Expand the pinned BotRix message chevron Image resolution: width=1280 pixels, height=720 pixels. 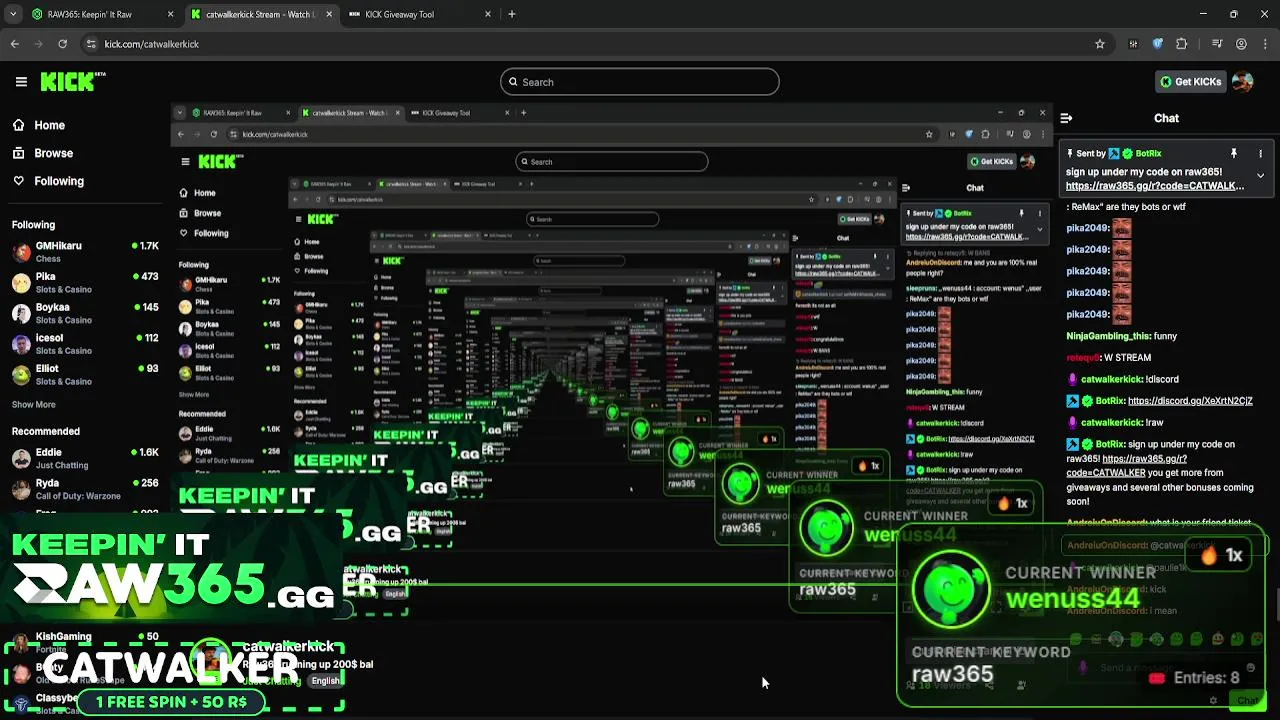(x=1260, y=176)
